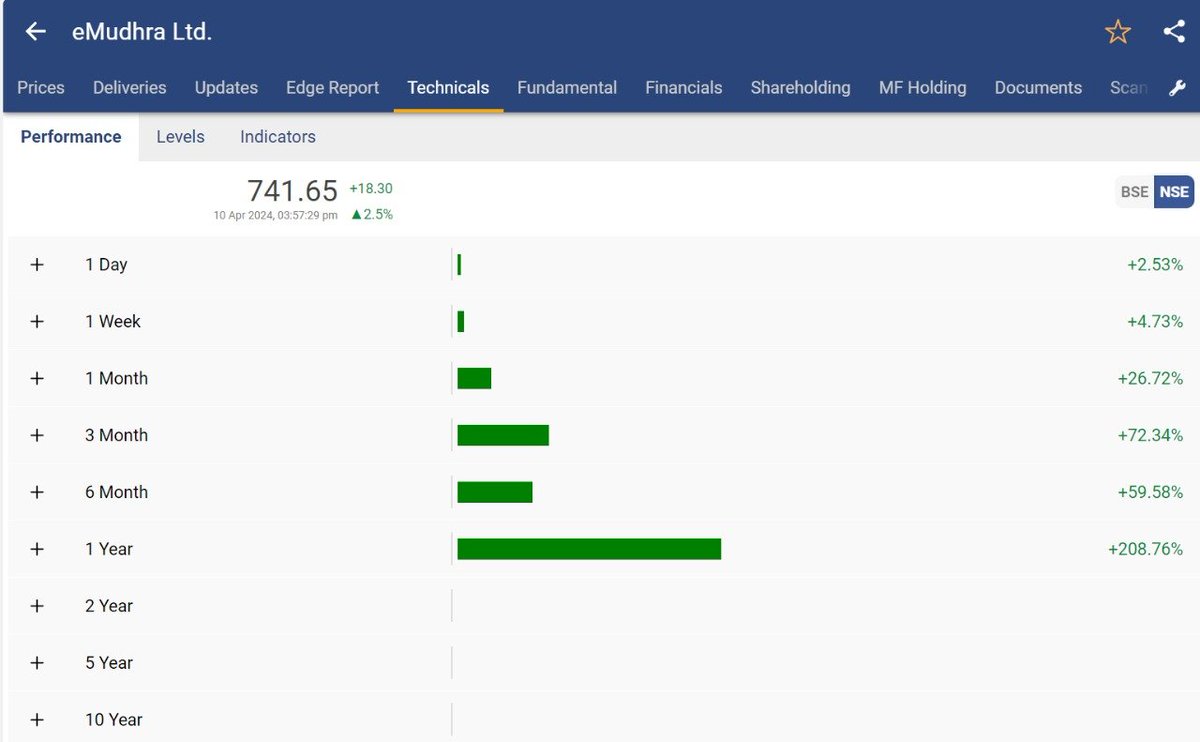Go back using the left arrow icon
This screenshot has width=1200, height=742.
(36, 32)
